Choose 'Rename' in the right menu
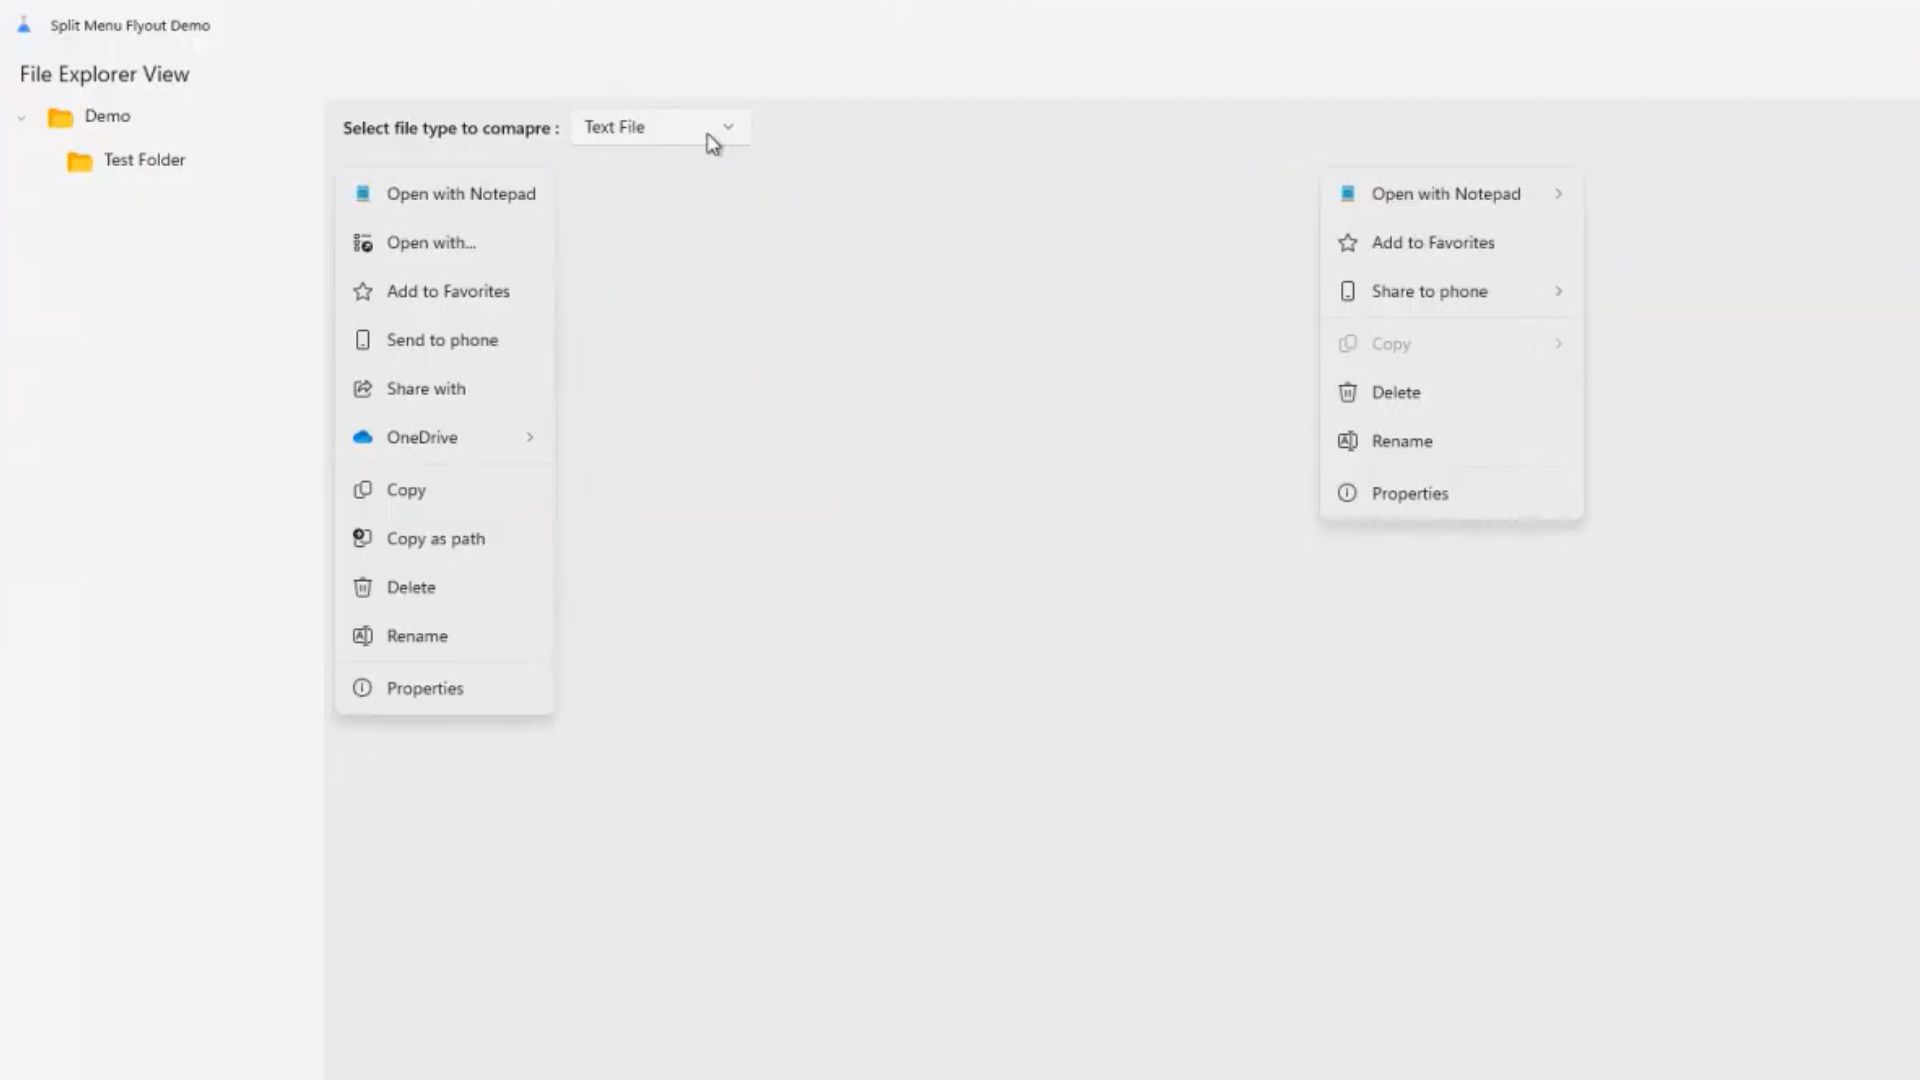Image resolution: width=1920 pixels, height=1080 pixels. point(1452,441)
